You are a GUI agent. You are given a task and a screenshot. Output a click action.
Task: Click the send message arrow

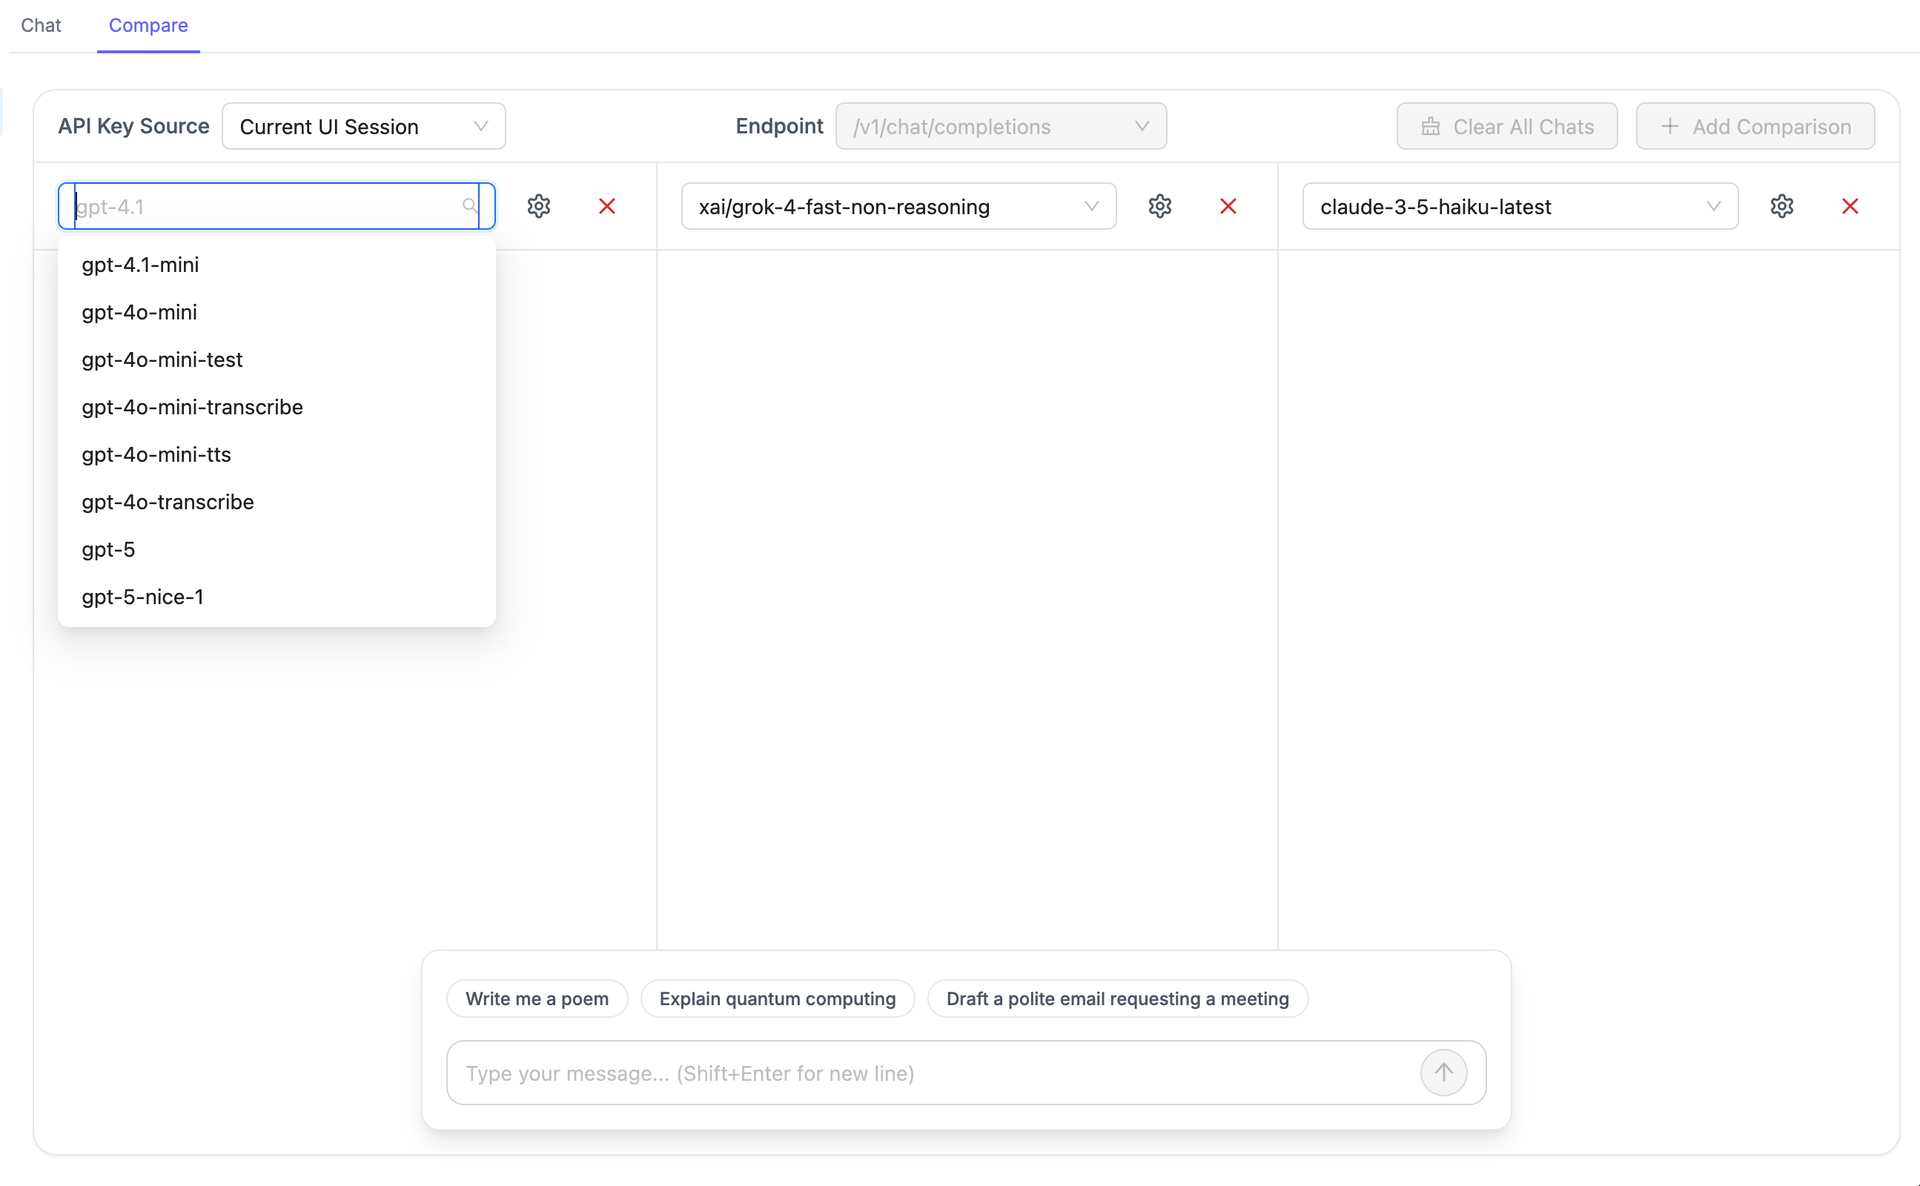coord(1443,1072)
